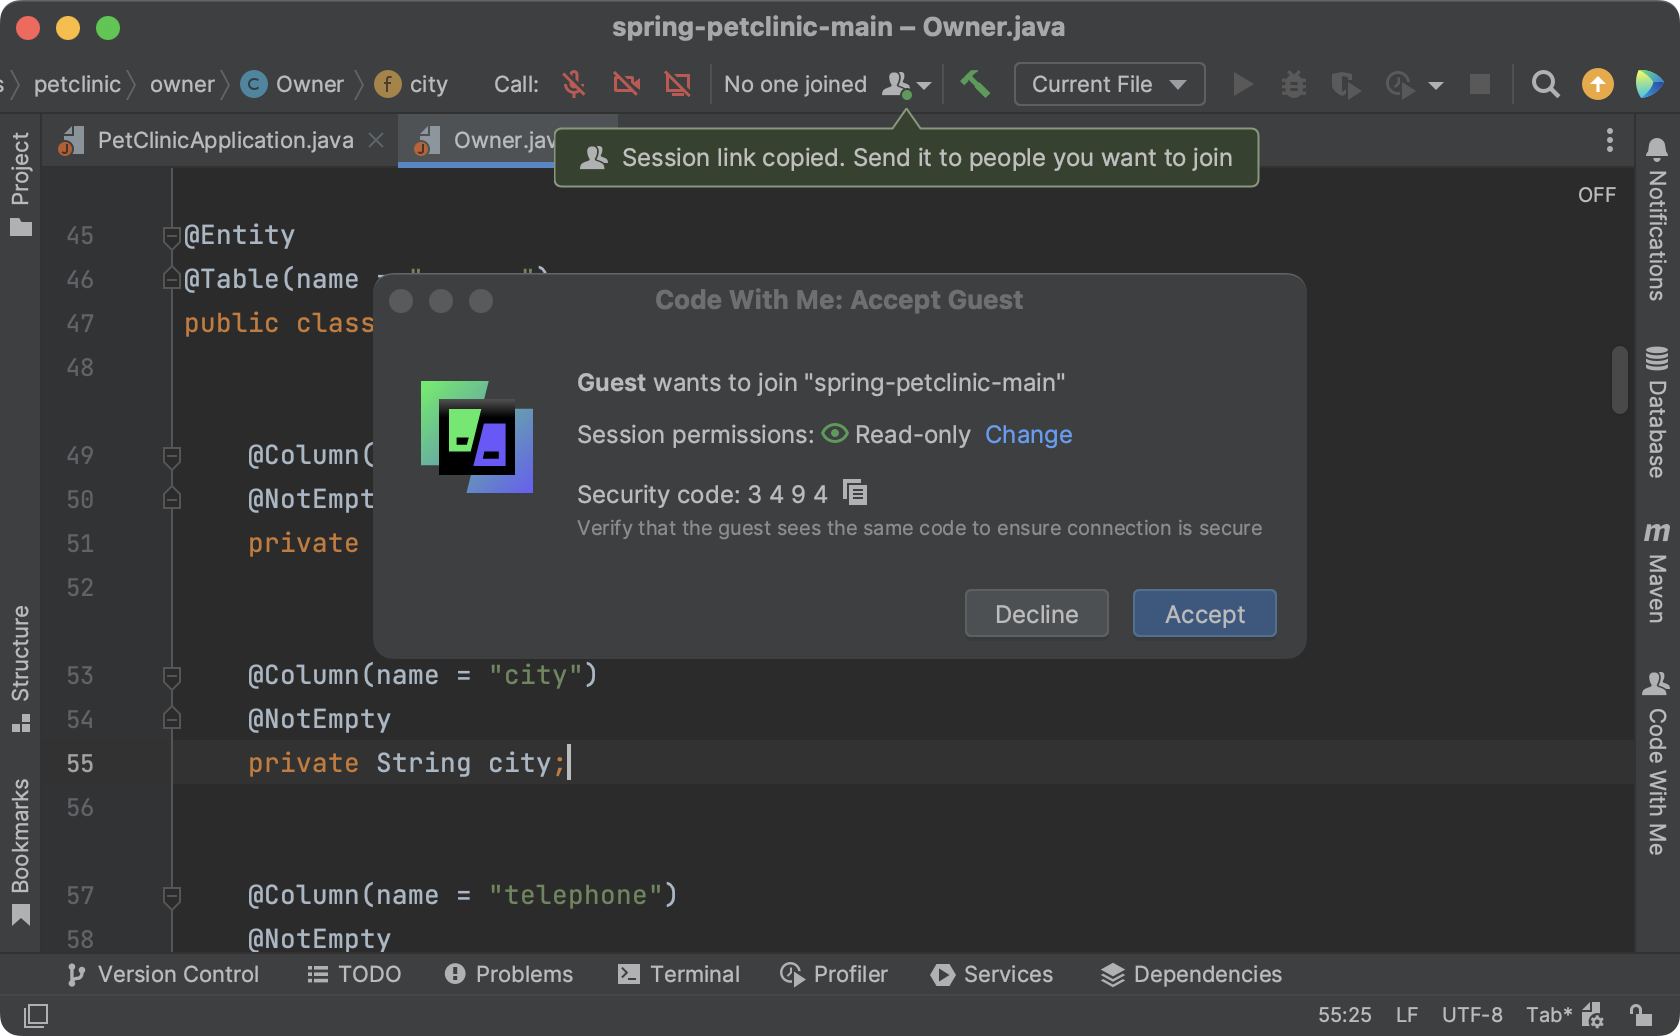This screenshot has width=1680, height=1036.
Task: Click the editor vertical scrollbar
Action: tap(1619, 379)
